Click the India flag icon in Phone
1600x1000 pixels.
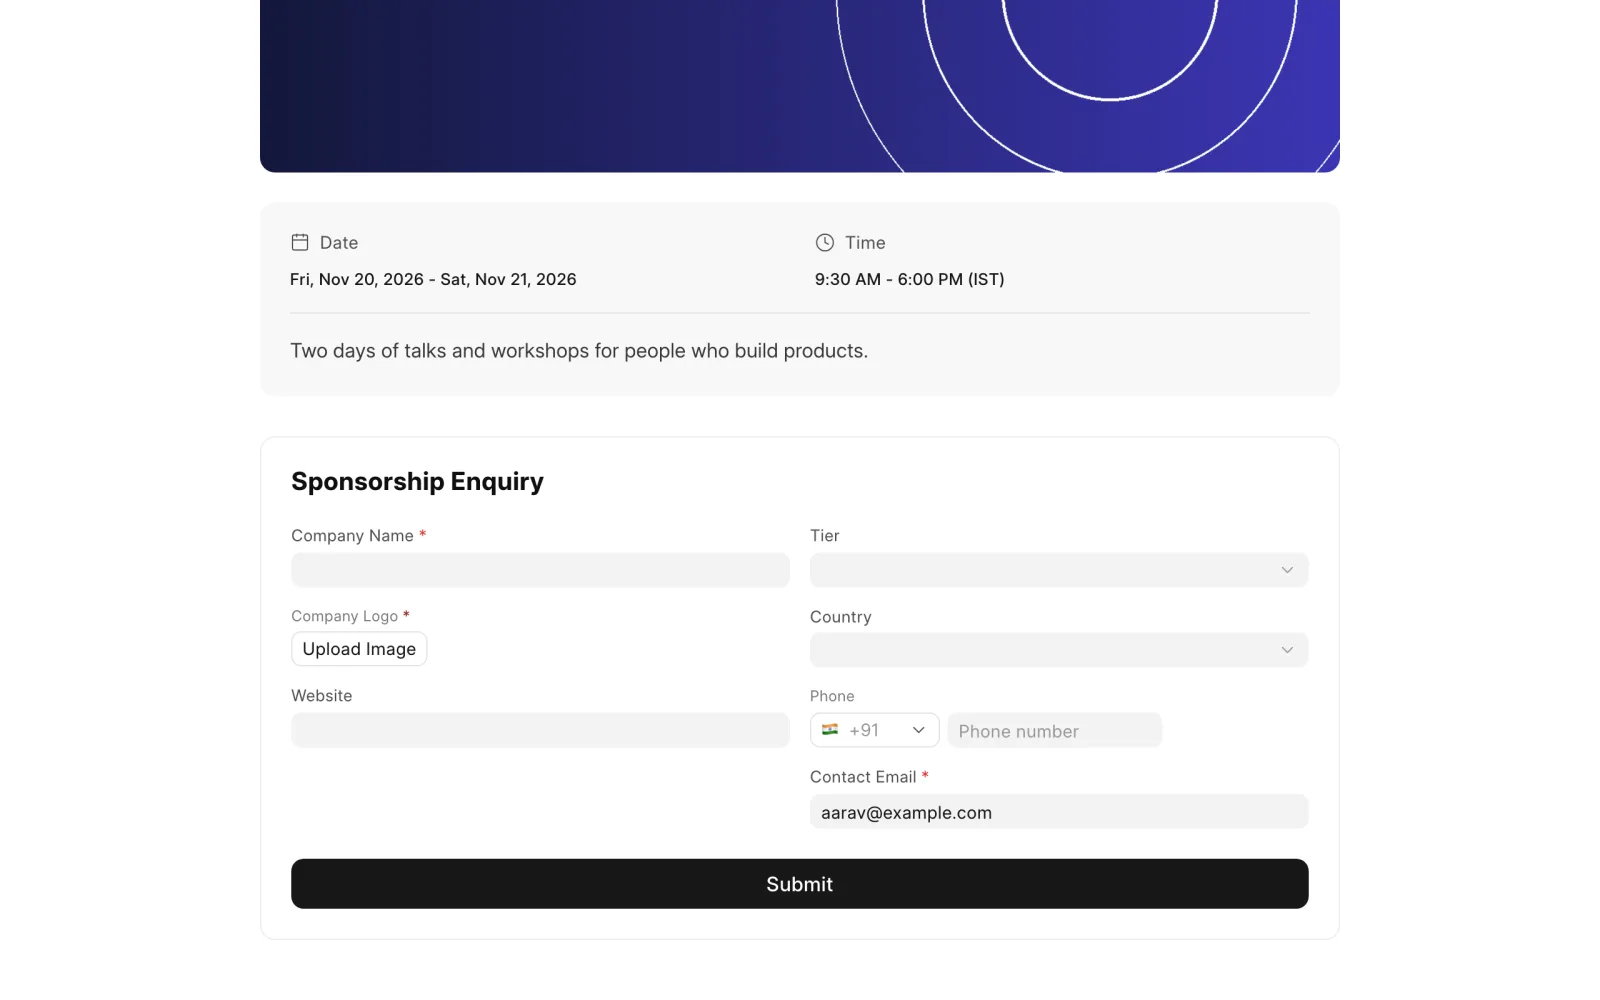pyautogui.click(x=830, y=730)
